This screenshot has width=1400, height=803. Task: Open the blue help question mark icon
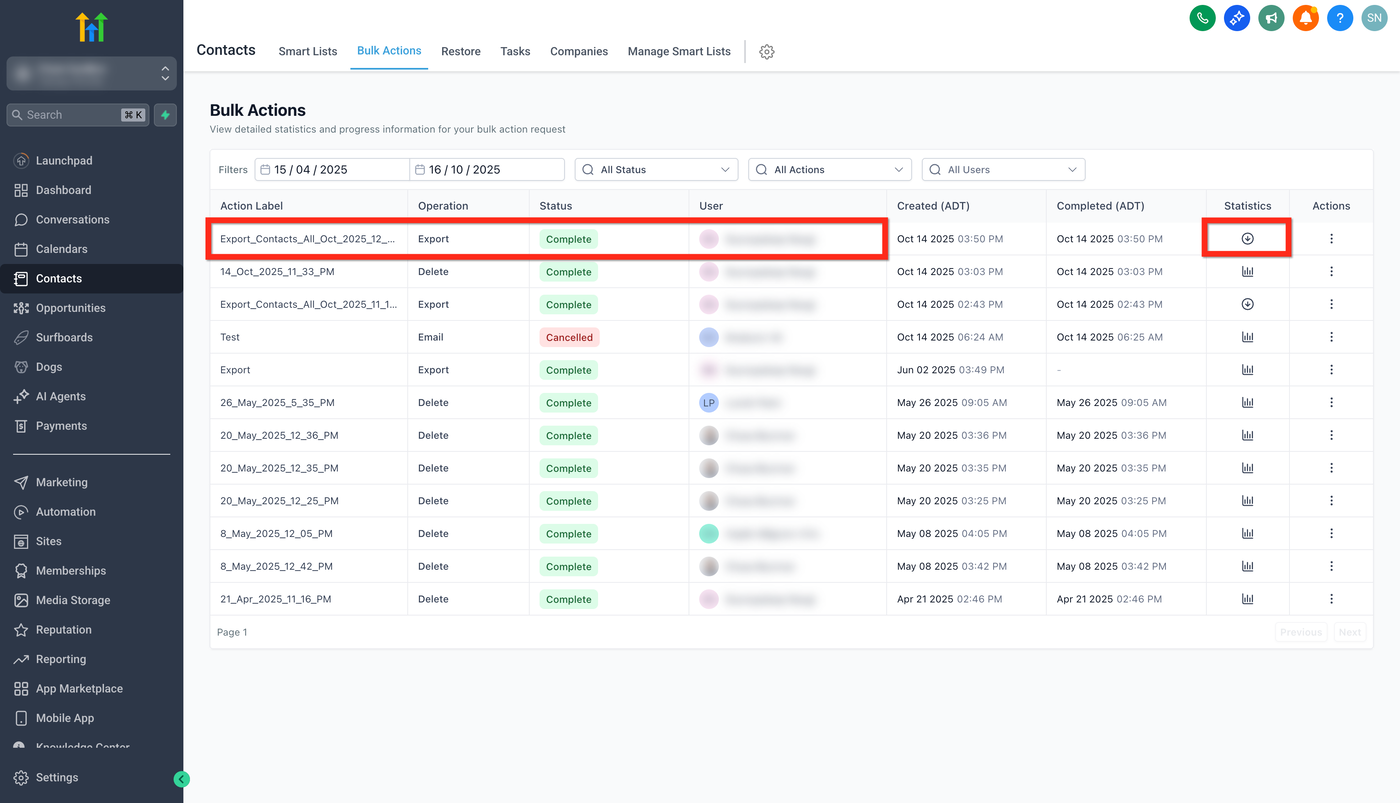coord(1340,18)
